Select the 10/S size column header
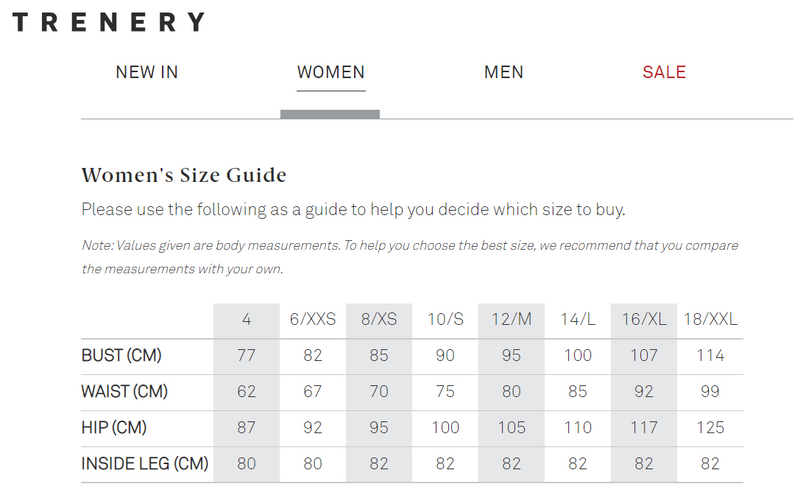 (x=445, y=320)
